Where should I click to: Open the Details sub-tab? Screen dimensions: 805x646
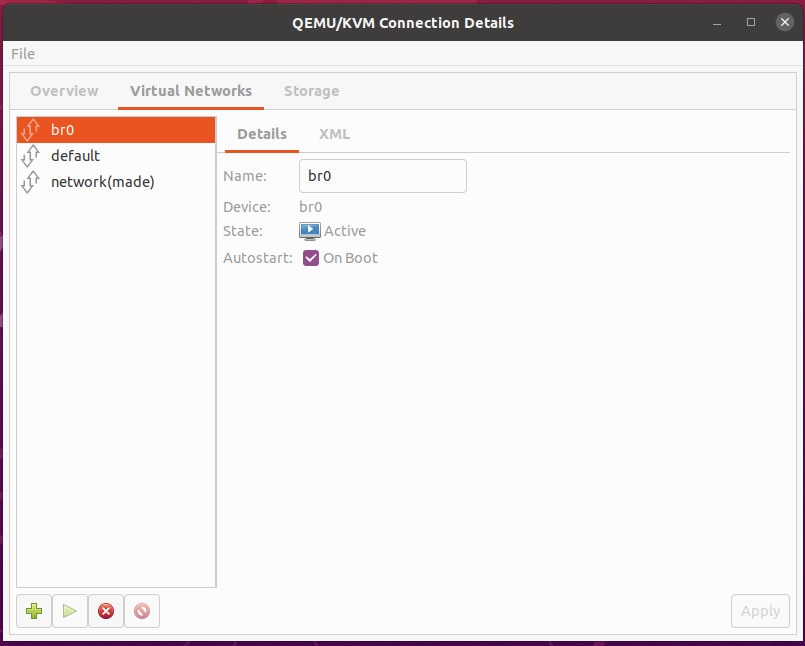point(262,134)
